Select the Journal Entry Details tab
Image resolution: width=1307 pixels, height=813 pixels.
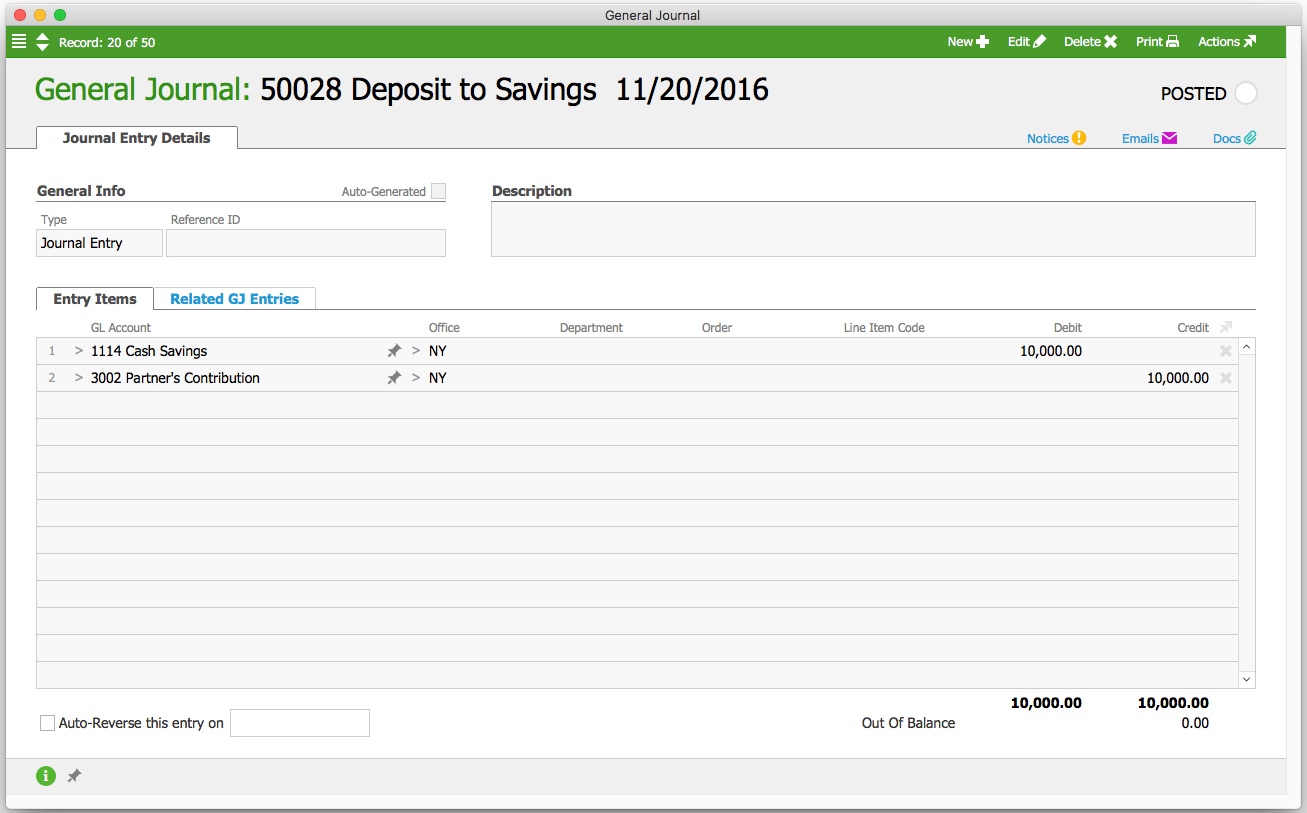(137, 138)
